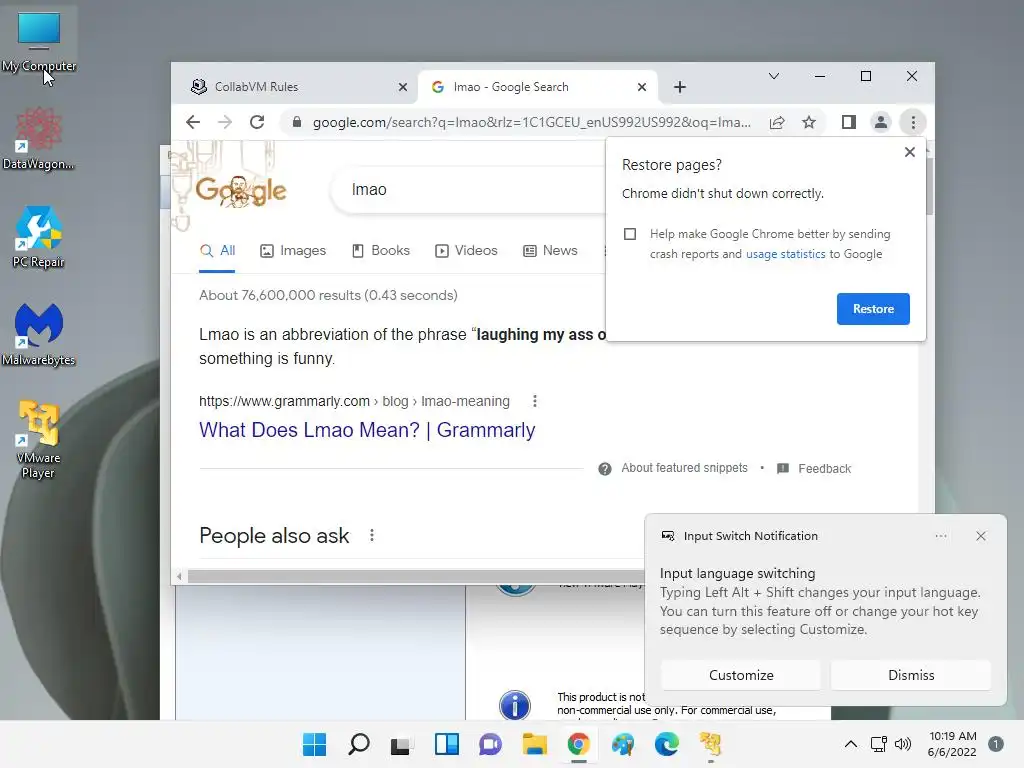Click Customize in the input switch notification

click(741, 675)
